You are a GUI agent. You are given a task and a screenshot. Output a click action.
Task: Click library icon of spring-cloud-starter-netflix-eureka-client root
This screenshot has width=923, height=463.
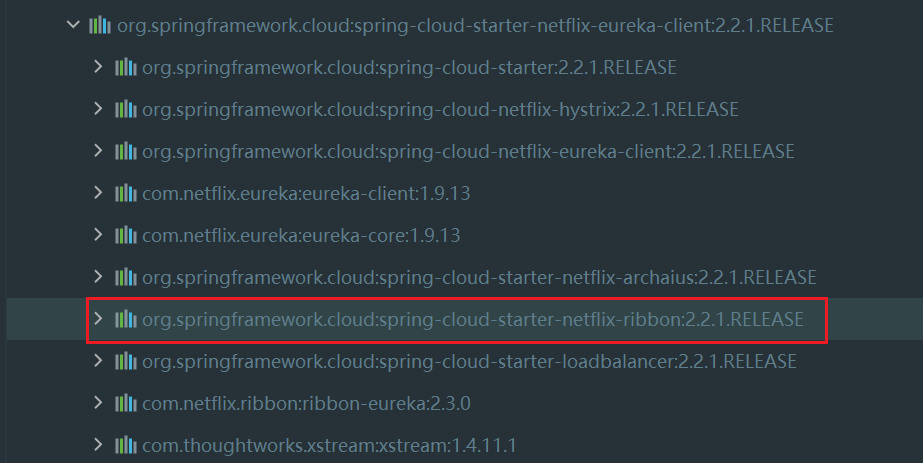99,25
